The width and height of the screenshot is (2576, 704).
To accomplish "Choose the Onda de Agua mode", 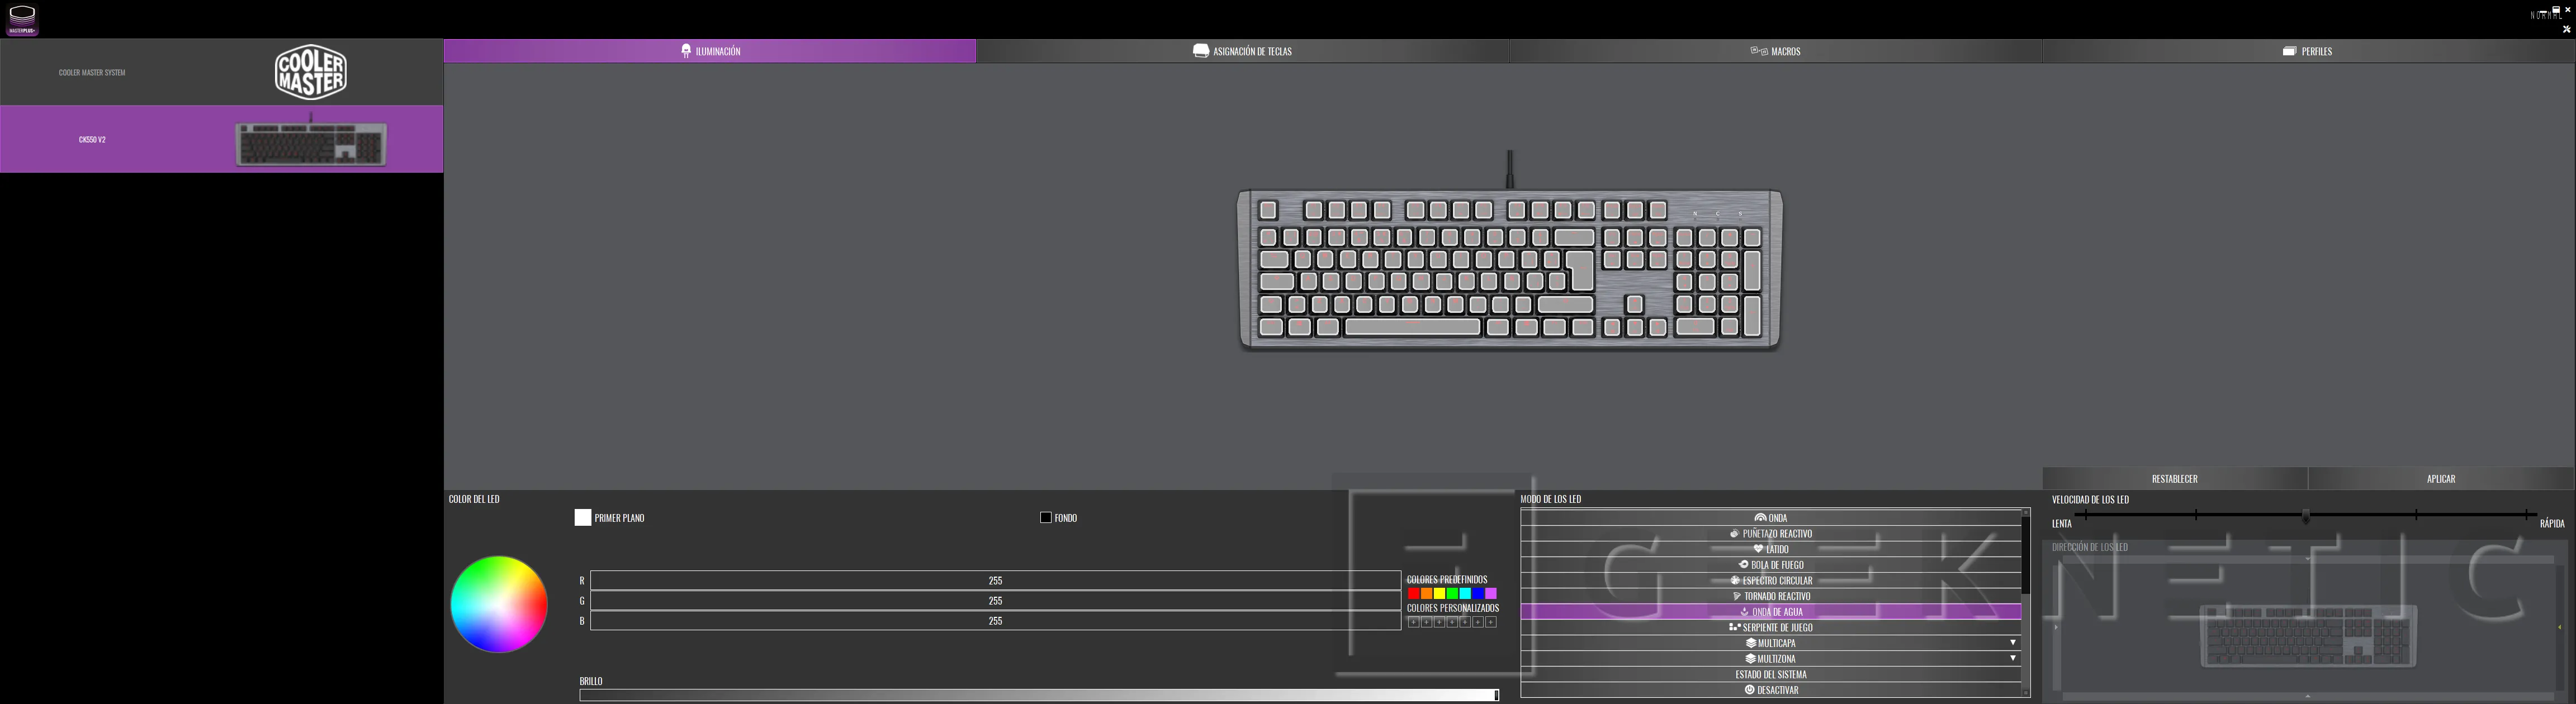I will tap(1771, 612).
